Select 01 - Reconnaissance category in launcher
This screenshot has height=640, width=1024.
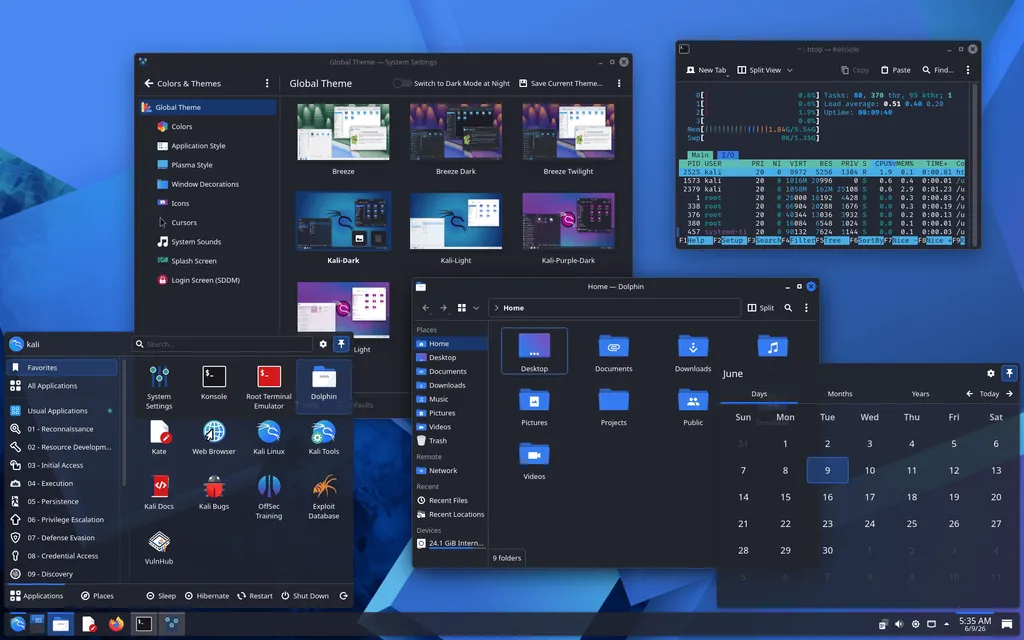click(63, 429)
